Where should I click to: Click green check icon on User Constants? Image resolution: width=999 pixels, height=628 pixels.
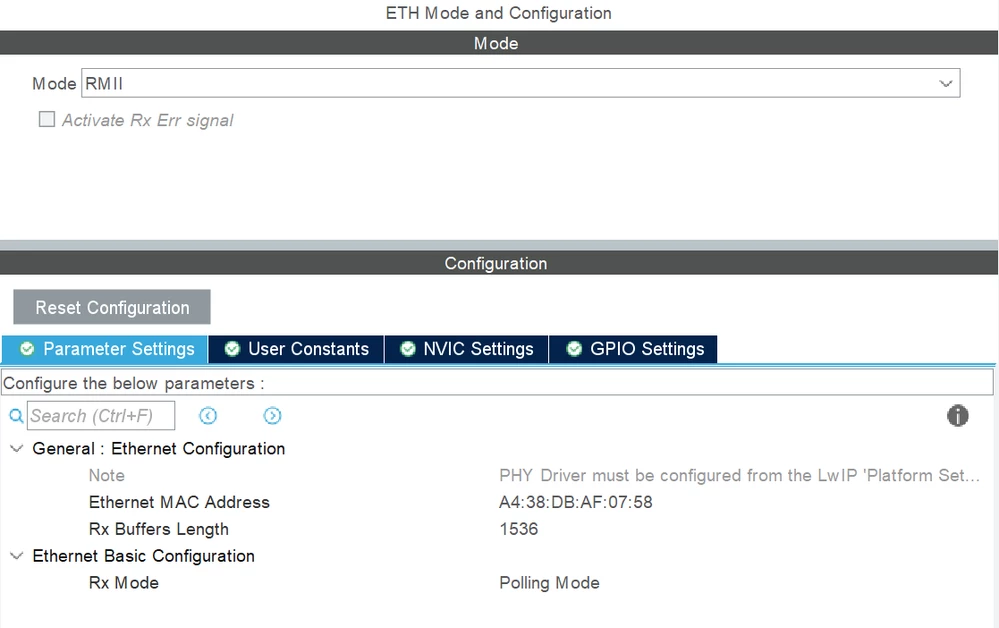pyautogui.click(x=232, y=349)
